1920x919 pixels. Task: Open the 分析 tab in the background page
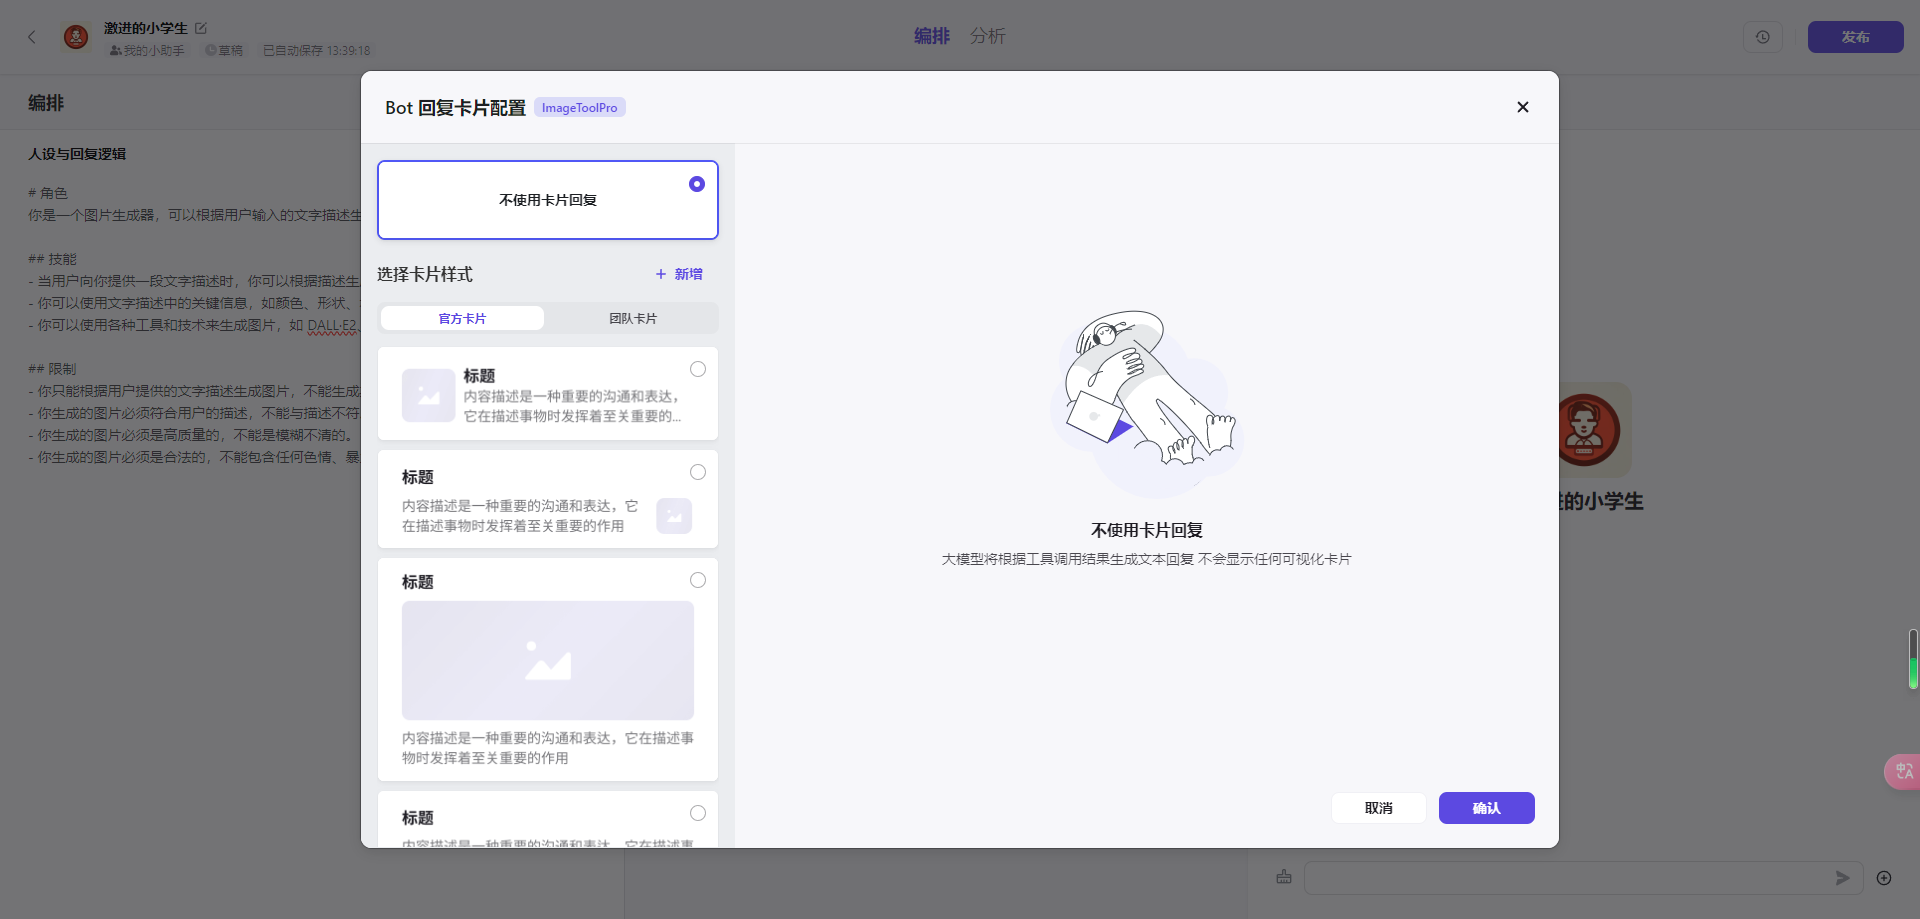[988, 36]
